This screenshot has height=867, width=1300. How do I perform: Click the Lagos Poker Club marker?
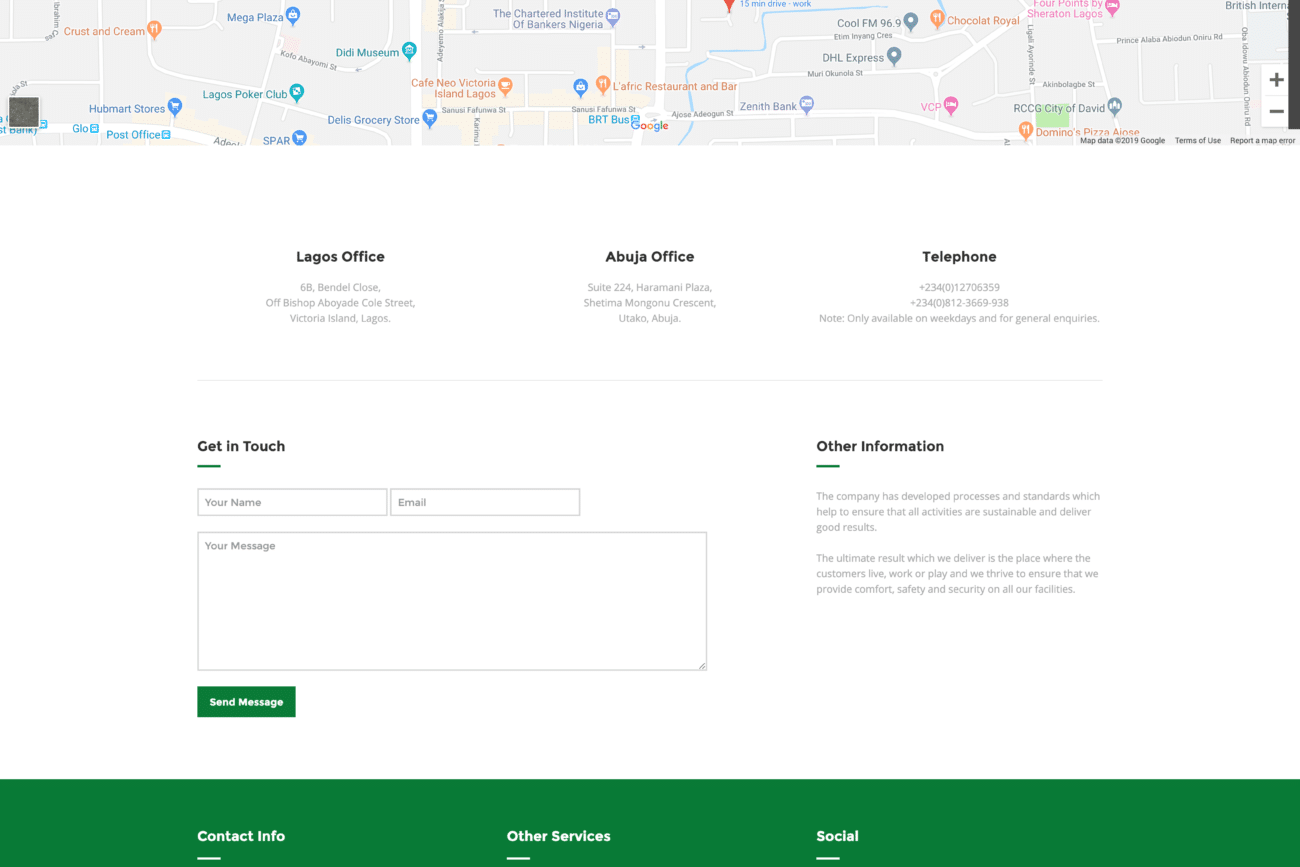click(297, 93)
